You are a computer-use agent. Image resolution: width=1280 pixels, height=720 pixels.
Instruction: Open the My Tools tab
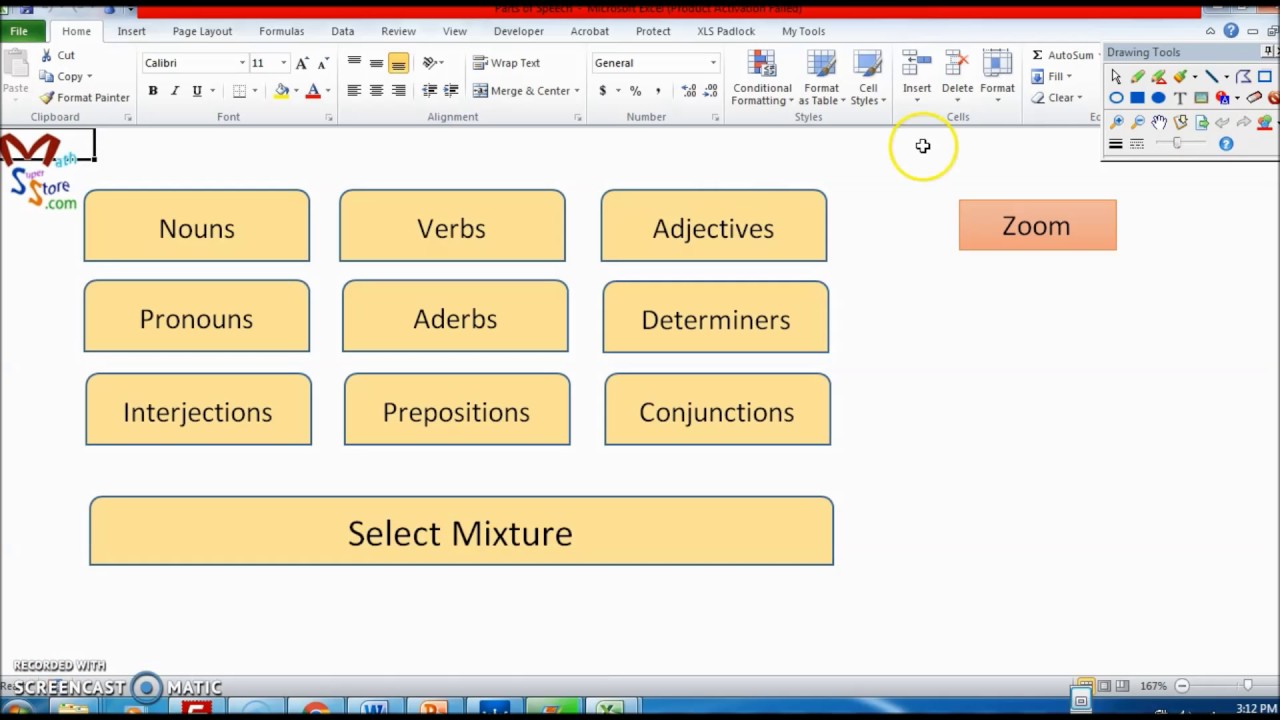click(803, 31)
